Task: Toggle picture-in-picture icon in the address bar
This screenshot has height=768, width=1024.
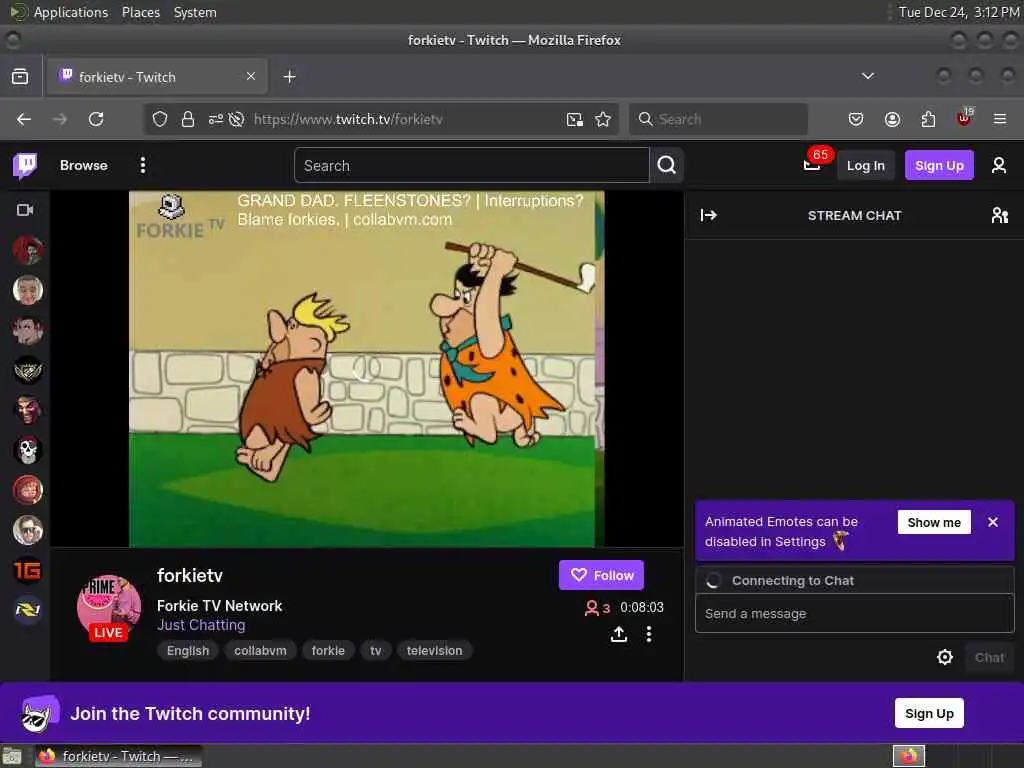Action: 575,119
